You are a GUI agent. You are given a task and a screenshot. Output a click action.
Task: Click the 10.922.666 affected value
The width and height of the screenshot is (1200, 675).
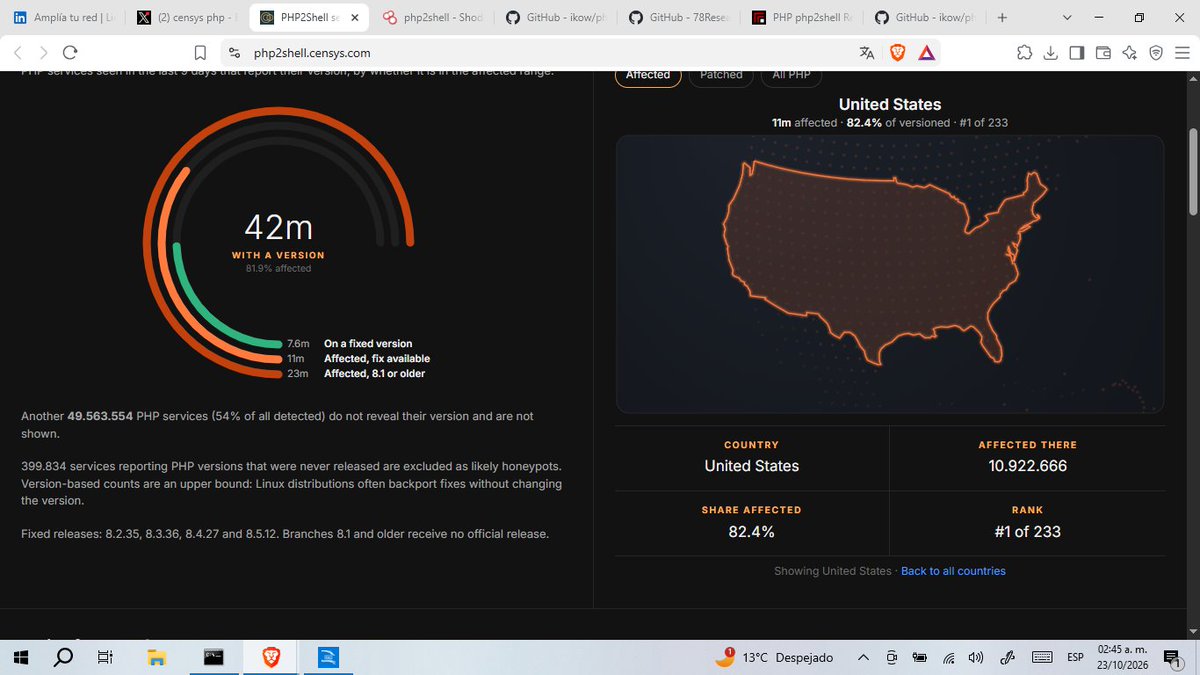click(x=1027, y=466)
